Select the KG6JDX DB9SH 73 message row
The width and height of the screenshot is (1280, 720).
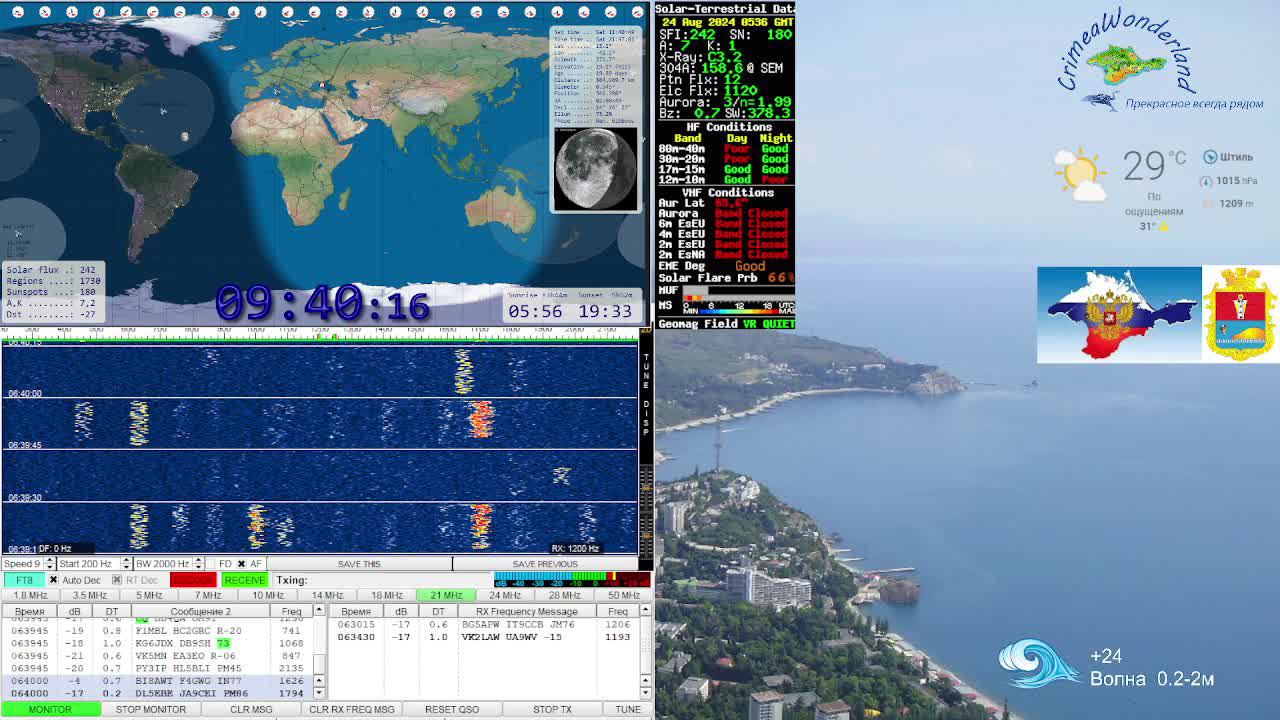tap(158, 643)
